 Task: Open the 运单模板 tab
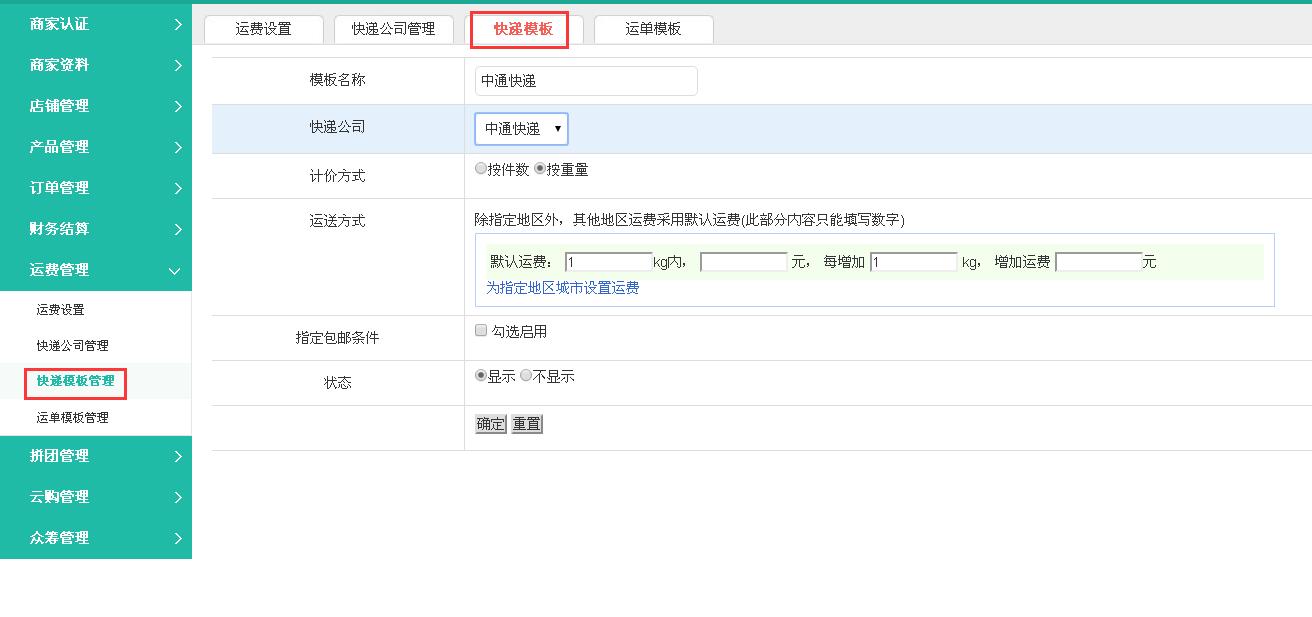click(653, 29)
